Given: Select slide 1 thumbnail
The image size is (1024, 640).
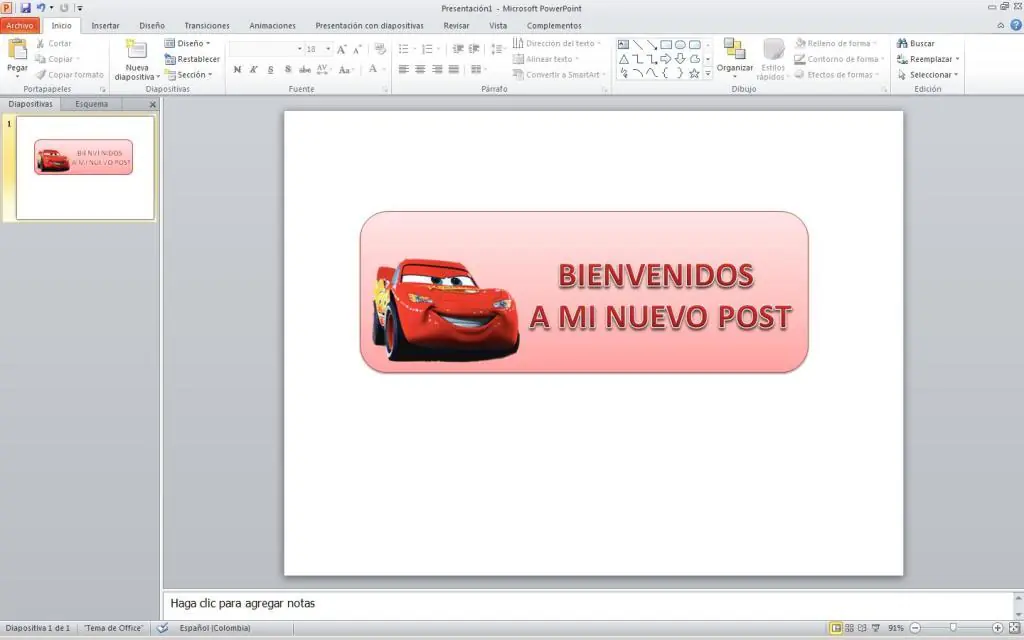Looking at the screenshot, I should point(85,168).
